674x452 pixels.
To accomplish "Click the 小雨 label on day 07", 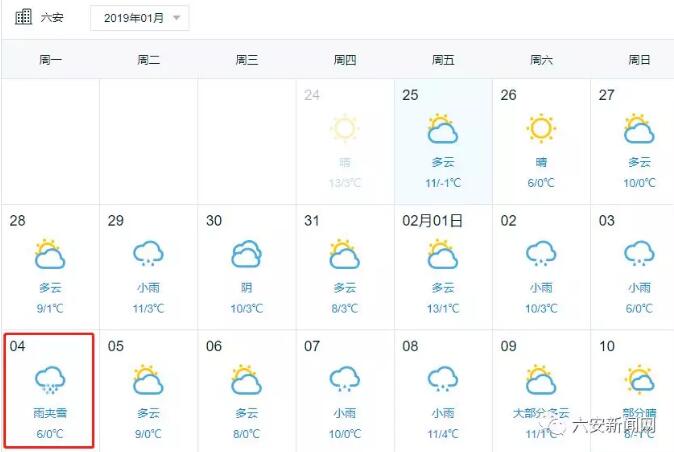I will point(345,412).
